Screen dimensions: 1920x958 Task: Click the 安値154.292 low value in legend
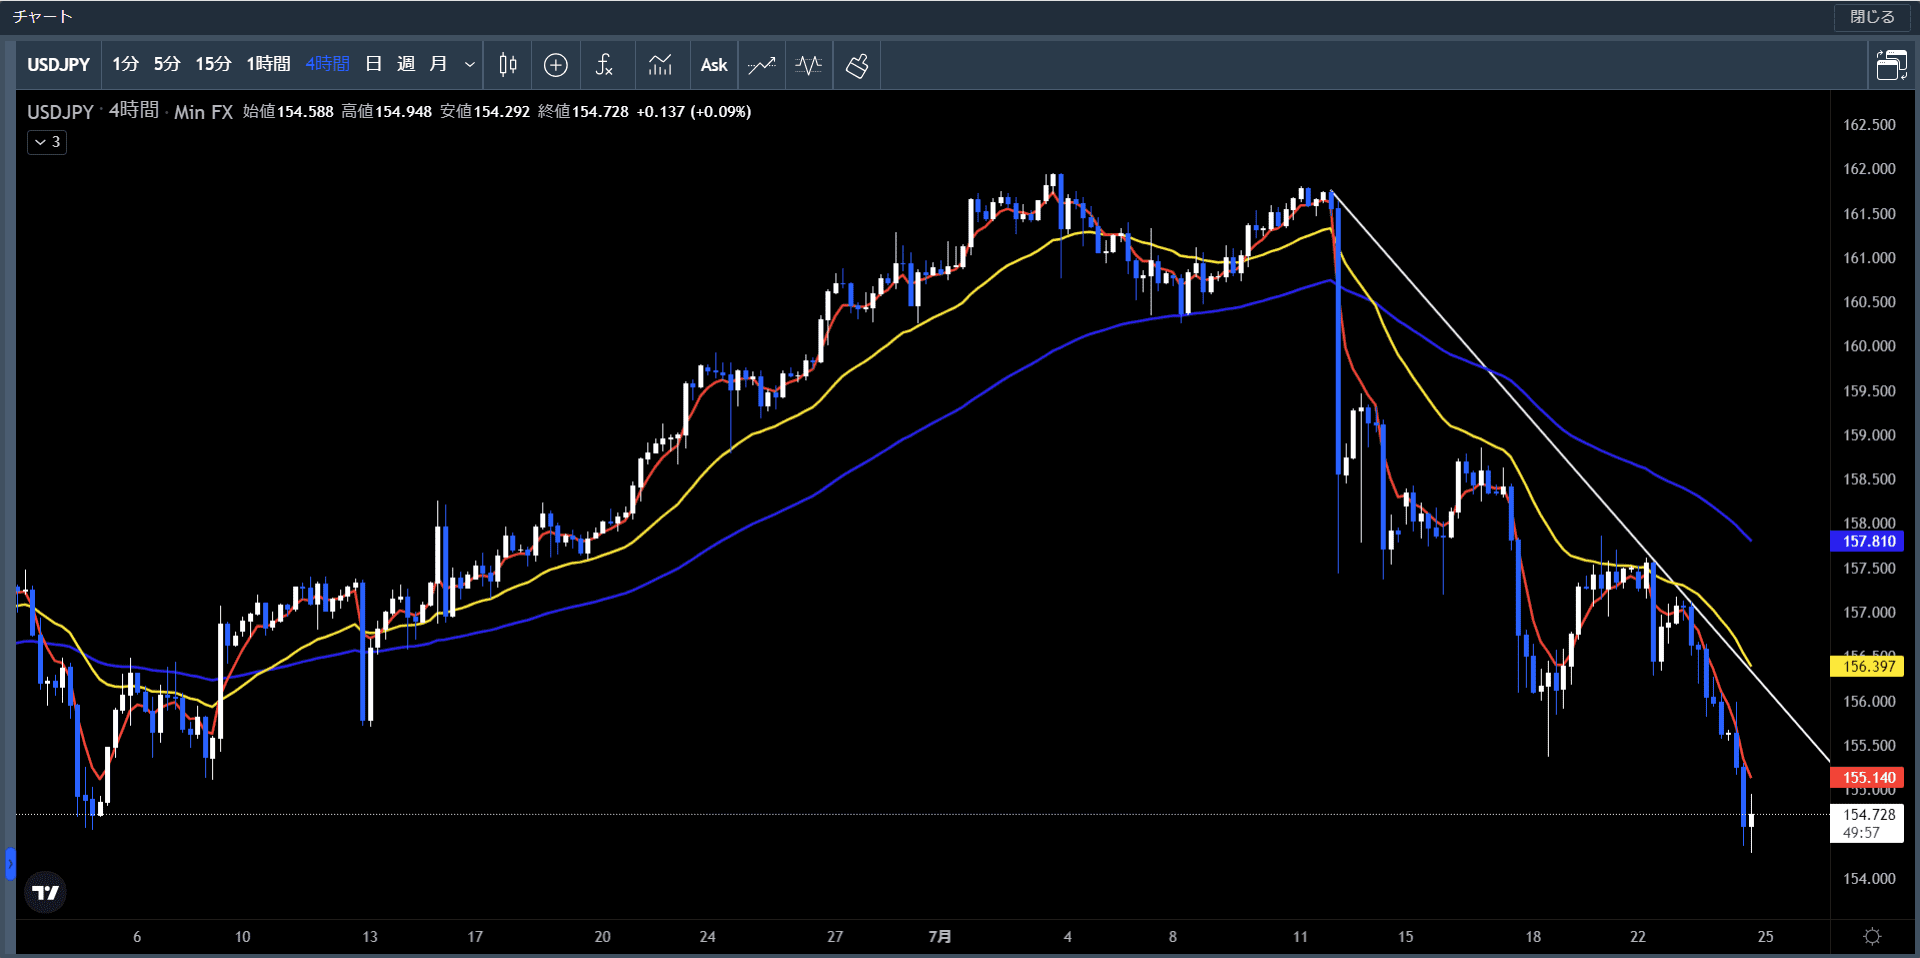point(485,112)
